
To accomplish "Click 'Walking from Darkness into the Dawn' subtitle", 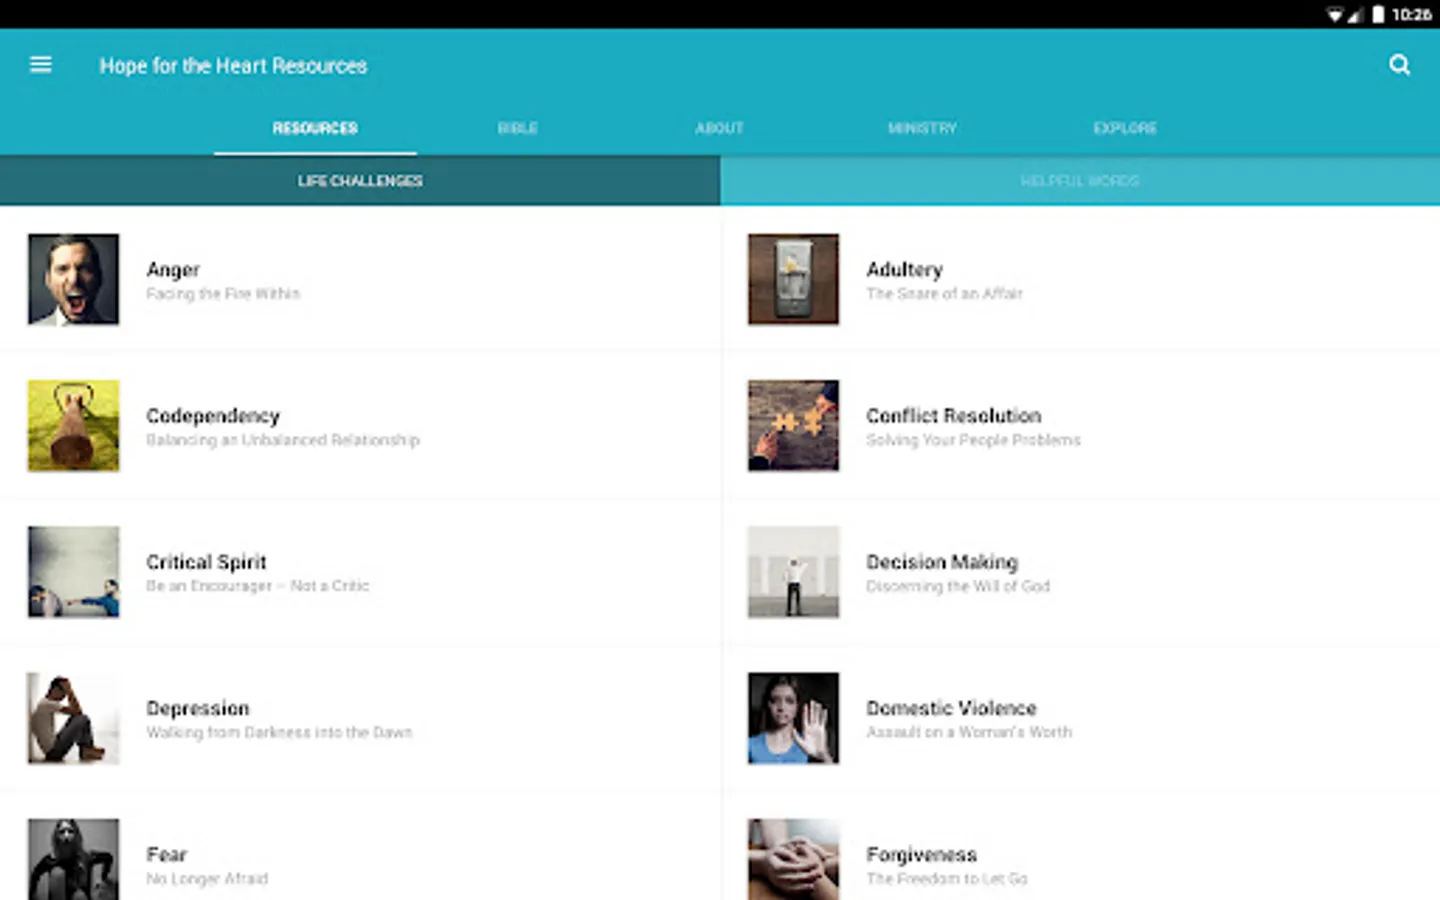I will pyautogui.click(x=279, y=733).
